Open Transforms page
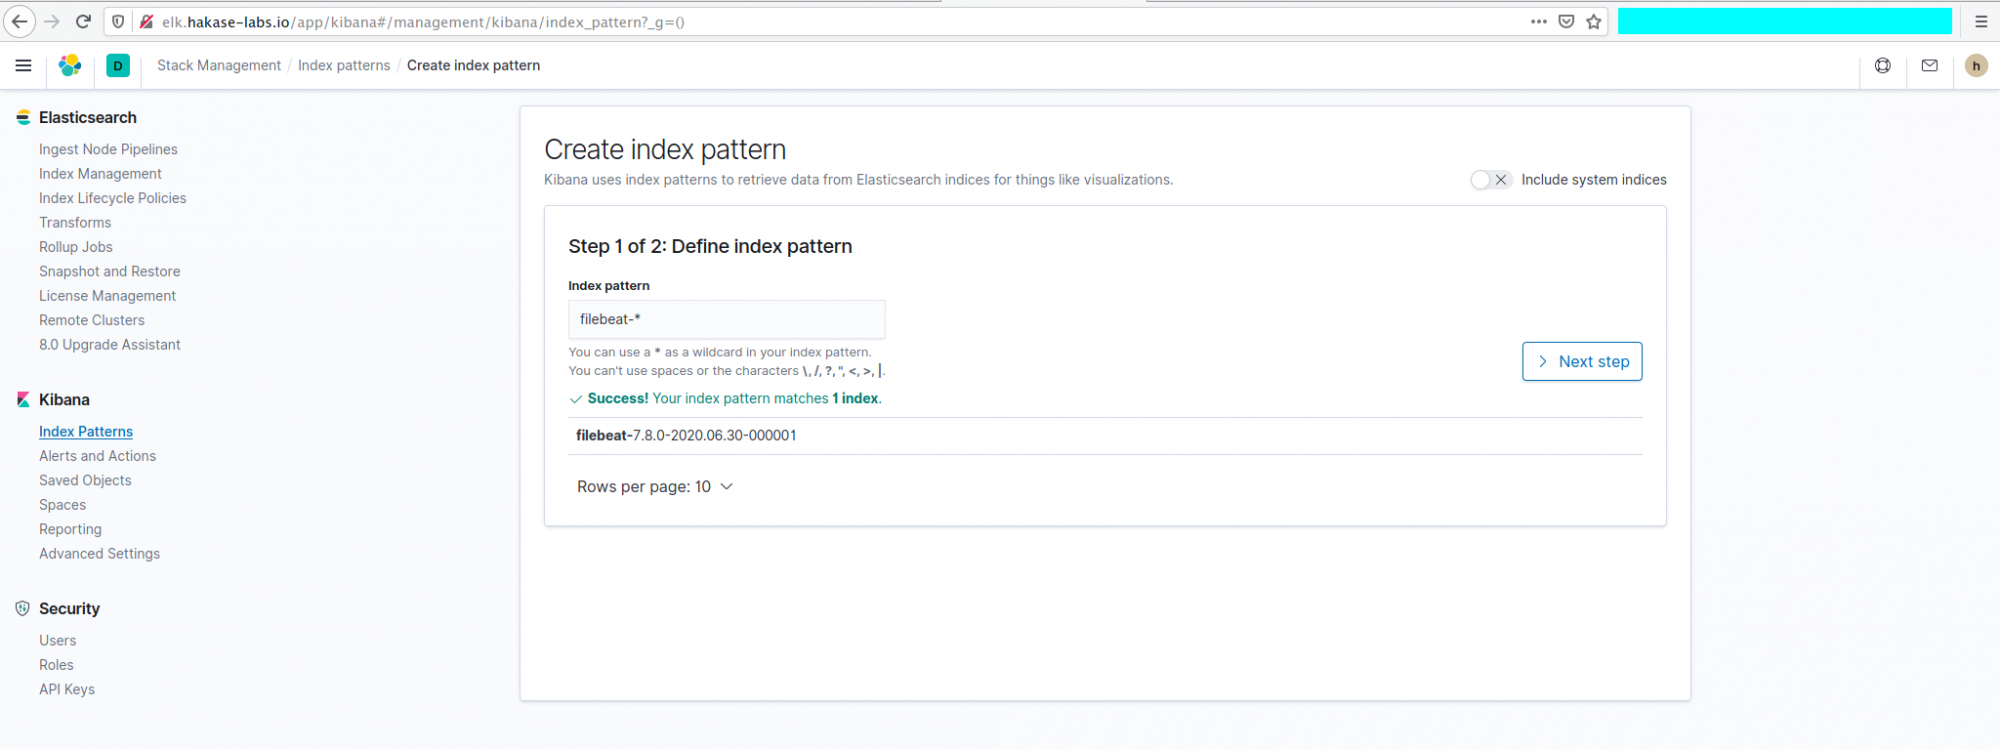The height and width of the screenshot is (749, 2000). click(75, 223)
